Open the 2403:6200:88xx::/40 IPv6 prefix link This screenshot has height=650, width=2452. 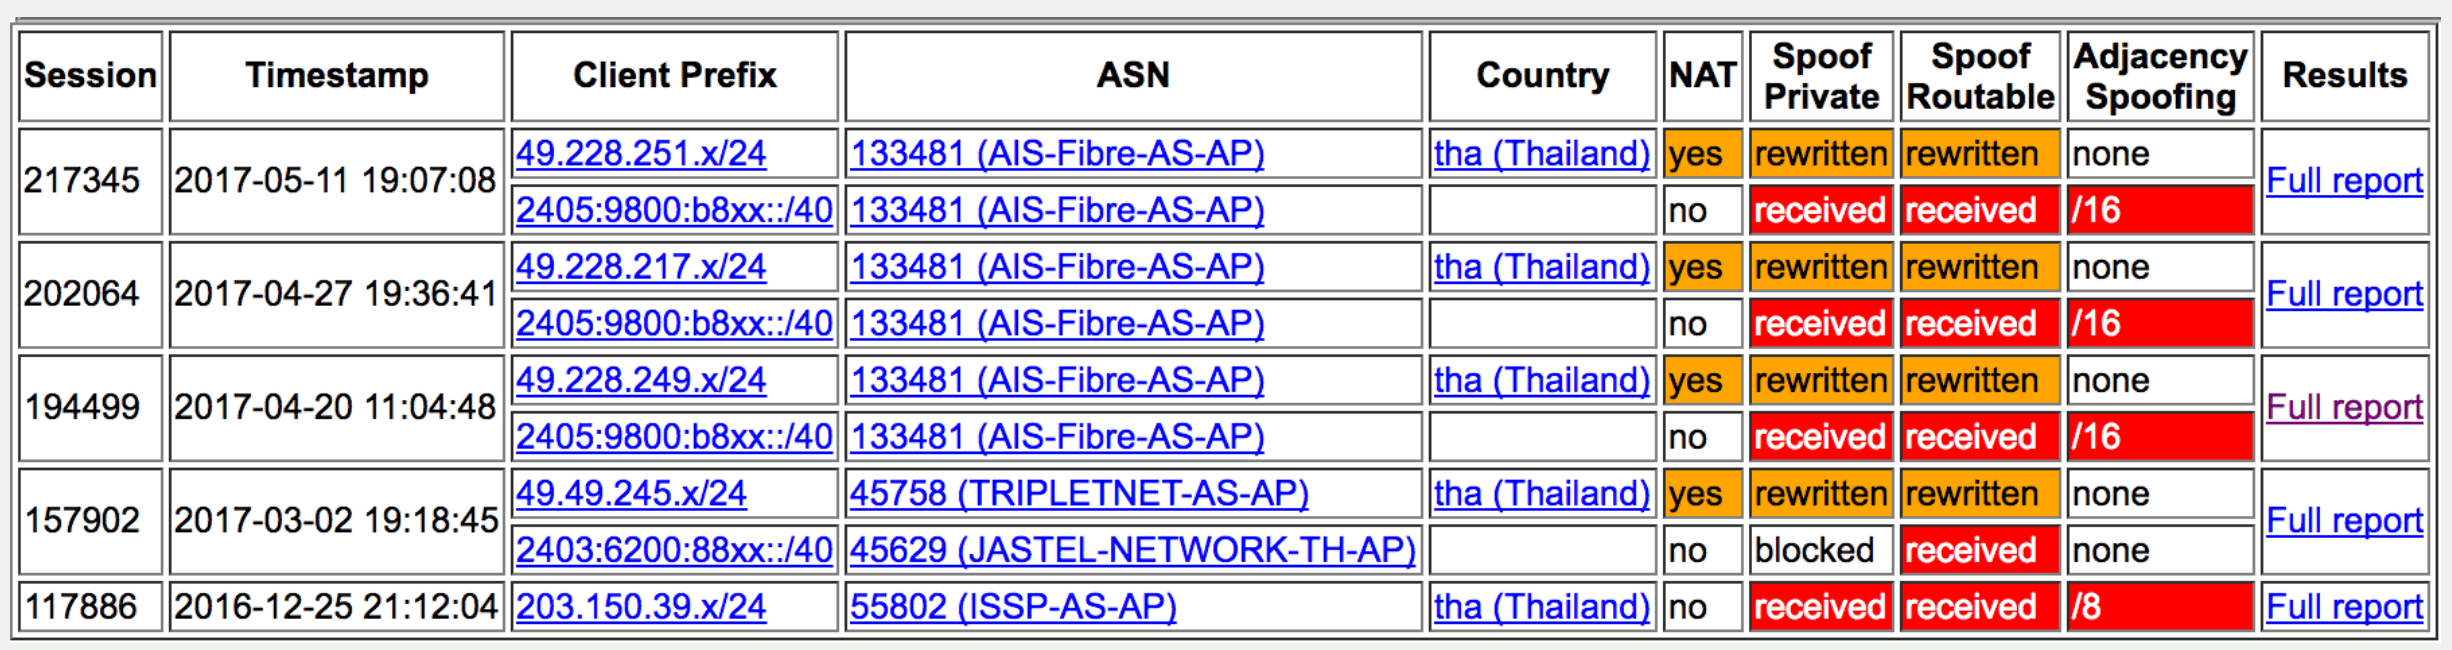tap(674, 550)
